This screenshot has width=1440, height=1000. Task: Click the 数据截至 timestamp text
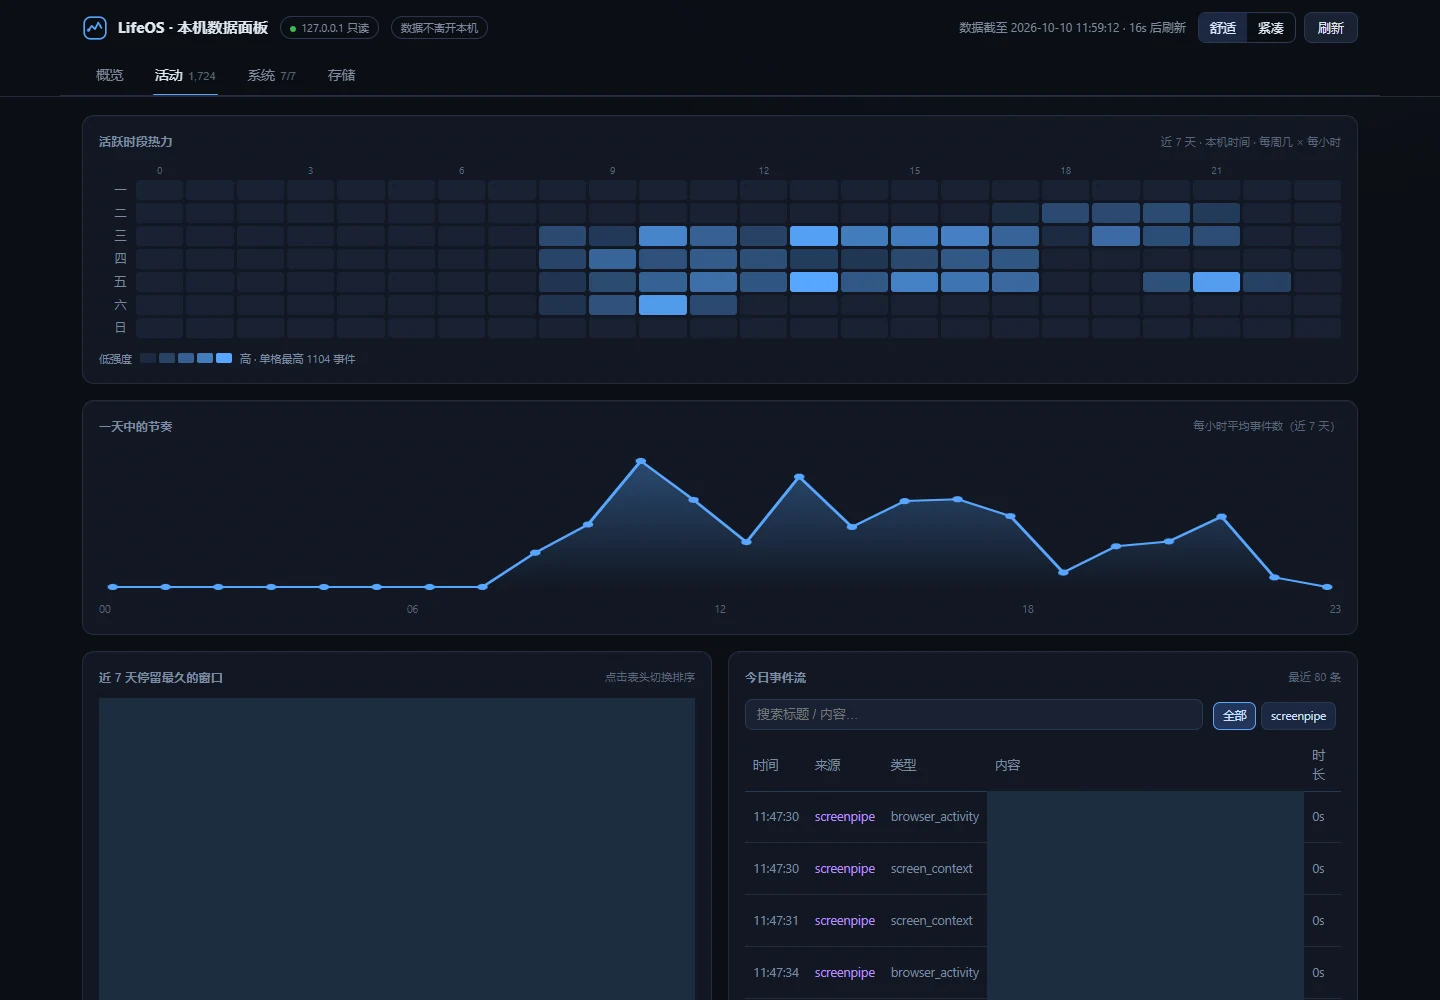(1072, 28)
